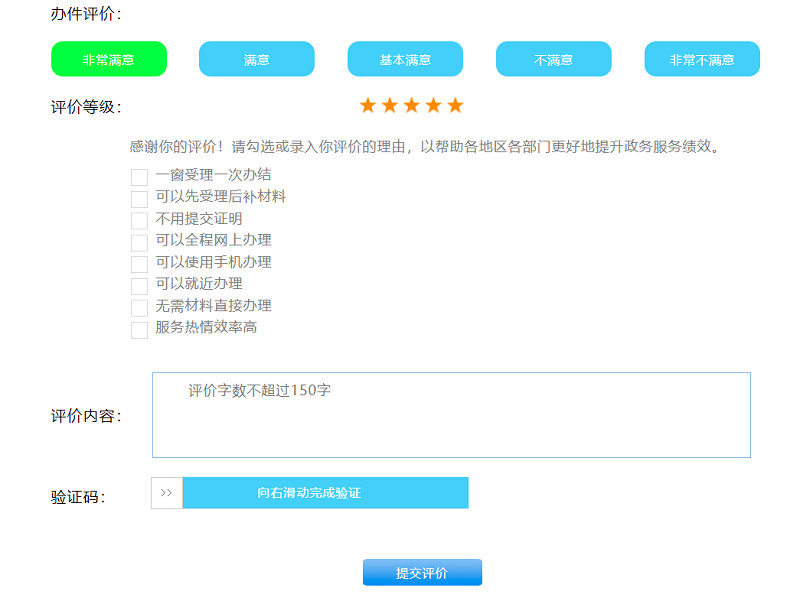Check the 不用提交证明 option
The image size is (800, 604).
pos(139,220)
